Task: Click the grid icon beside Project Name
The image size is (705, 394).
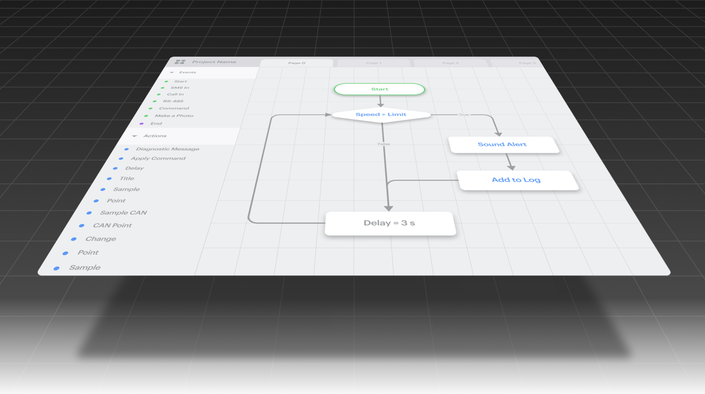Action: tap(180, 62)
